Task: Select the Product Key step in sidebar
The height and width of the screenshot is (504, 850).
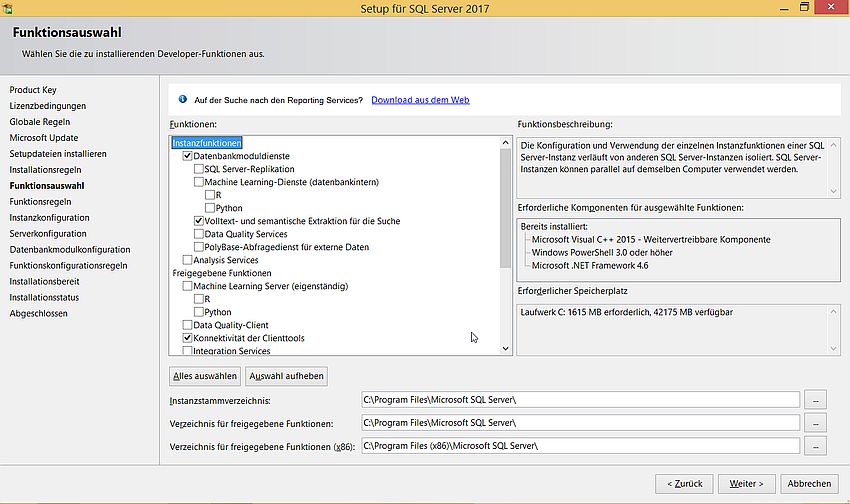Action: point(33,90)
